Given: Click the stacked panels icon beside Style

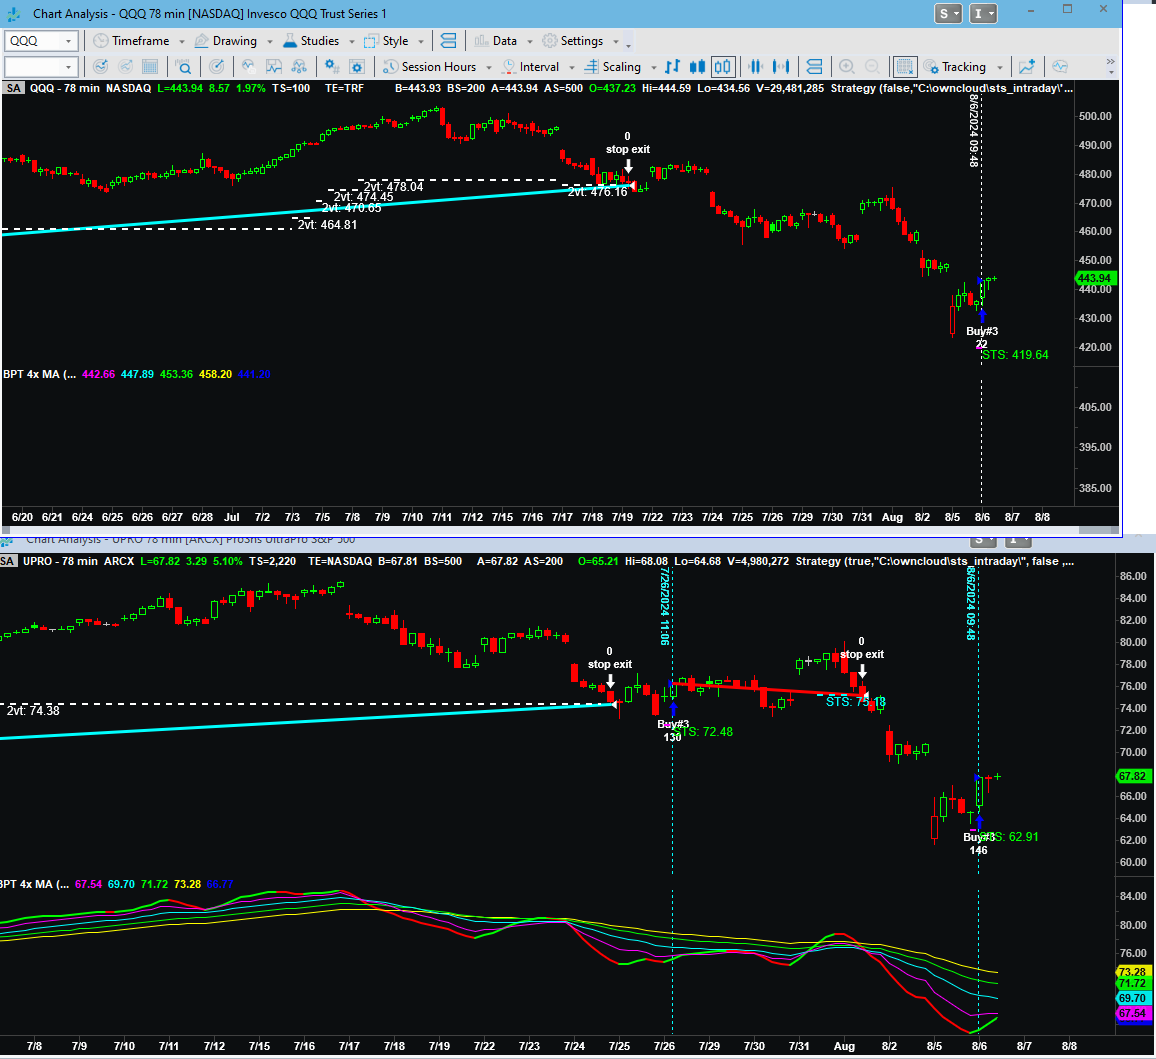Looking at the screenshot, I should (x=448, y=41).
